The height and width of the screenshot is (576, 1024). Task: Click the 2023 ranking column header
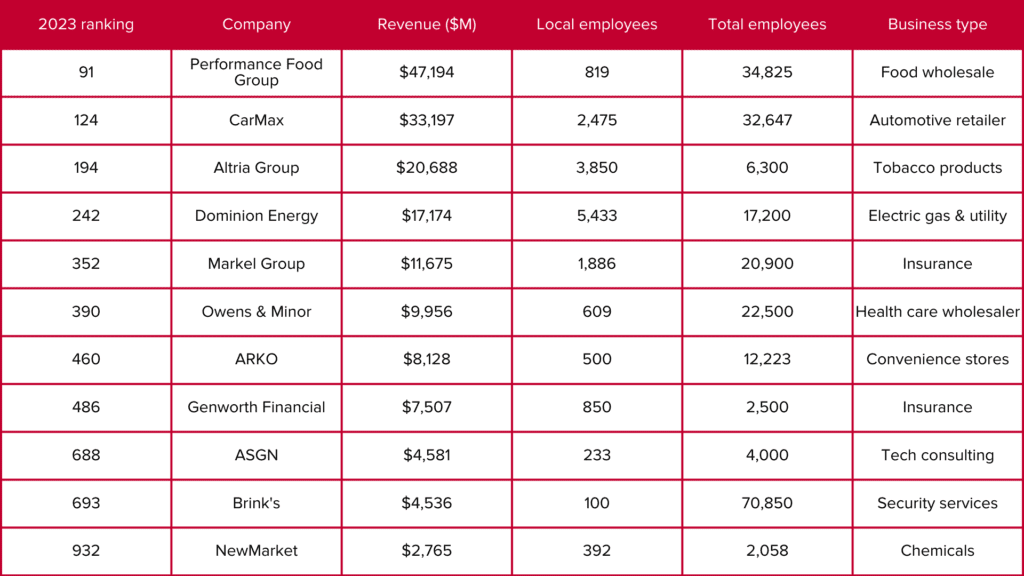pyautogui.click(x=86, y=24)
